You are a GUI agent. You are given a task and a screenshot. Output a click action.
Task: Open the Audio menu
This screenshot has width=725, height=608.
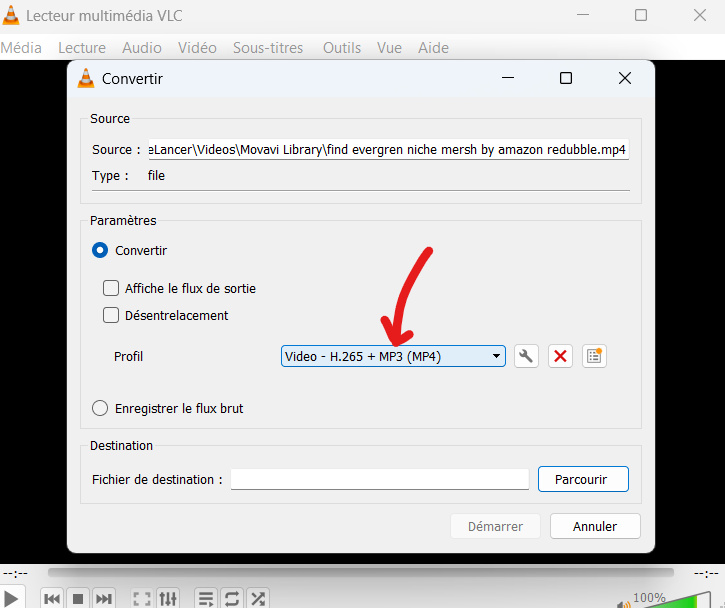142,48
